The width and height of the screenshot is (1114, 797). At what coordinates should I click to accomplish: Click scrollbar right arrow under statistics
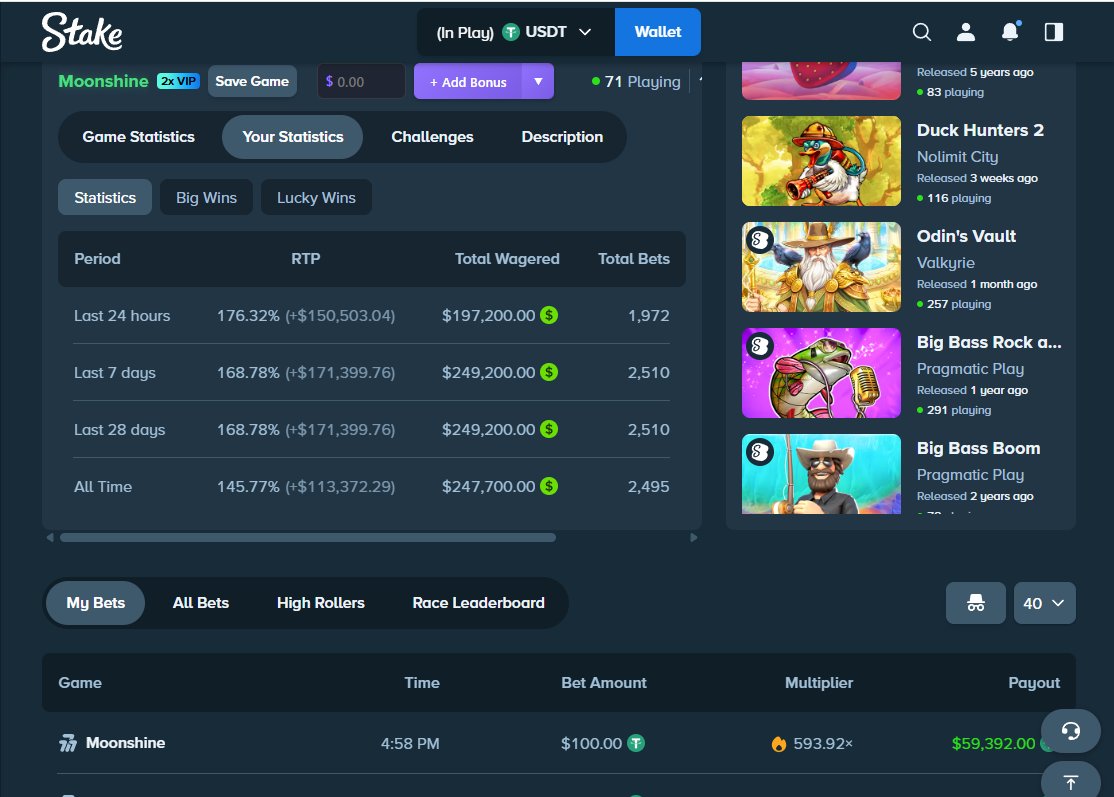(x=694, y=538)
